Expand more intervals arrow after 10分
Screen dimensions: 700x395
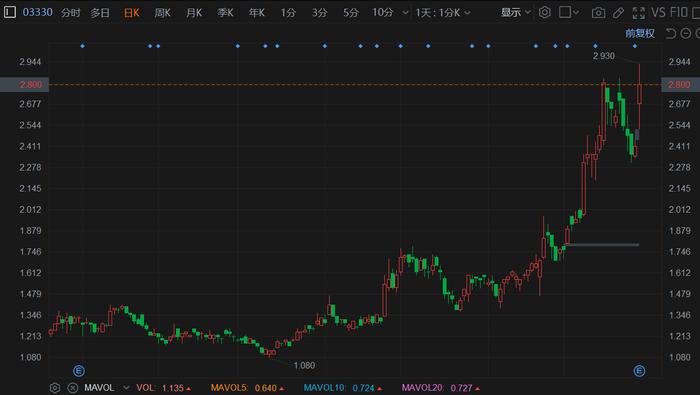[x=405, y=13]
